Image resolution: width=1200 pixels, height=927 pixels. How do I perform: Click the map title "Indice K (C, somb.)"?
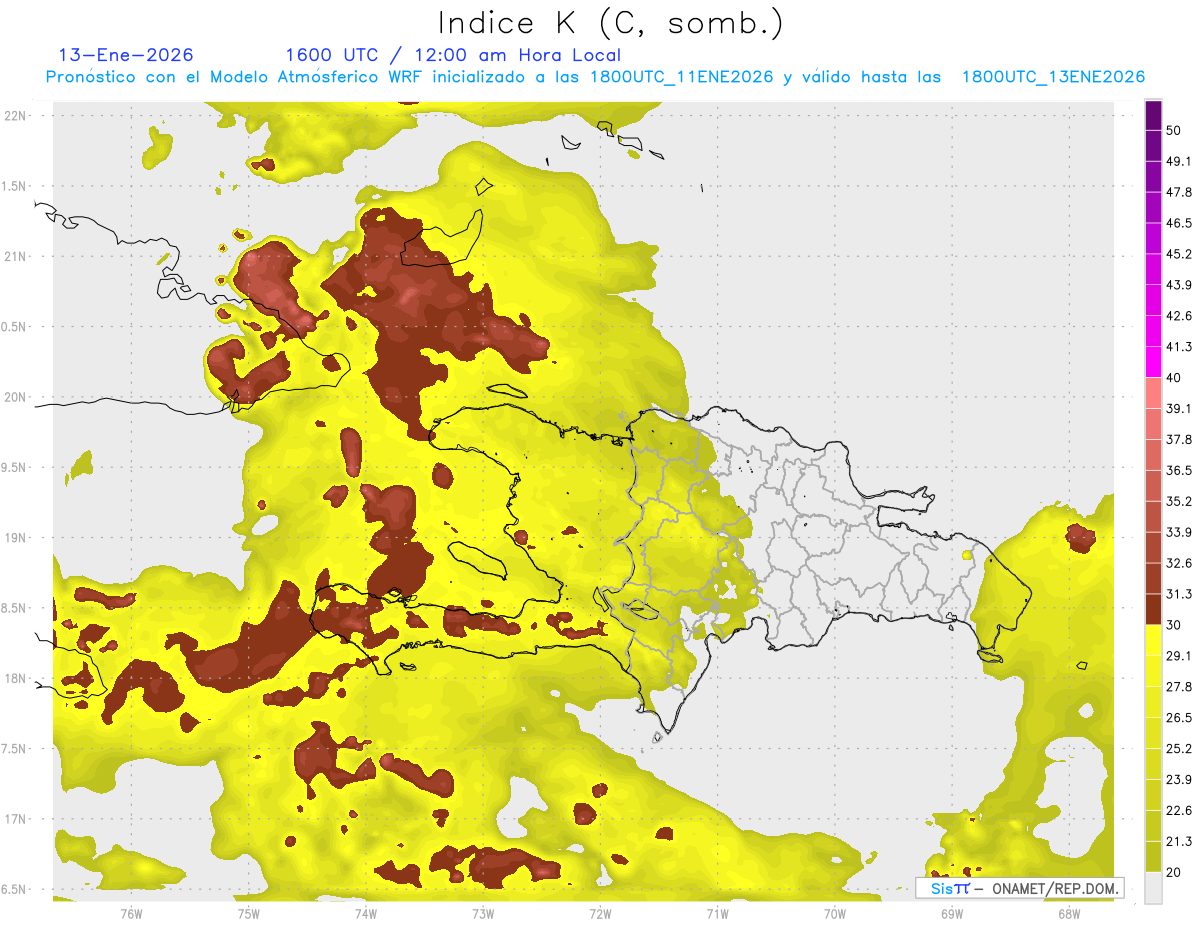coord(610,24)
